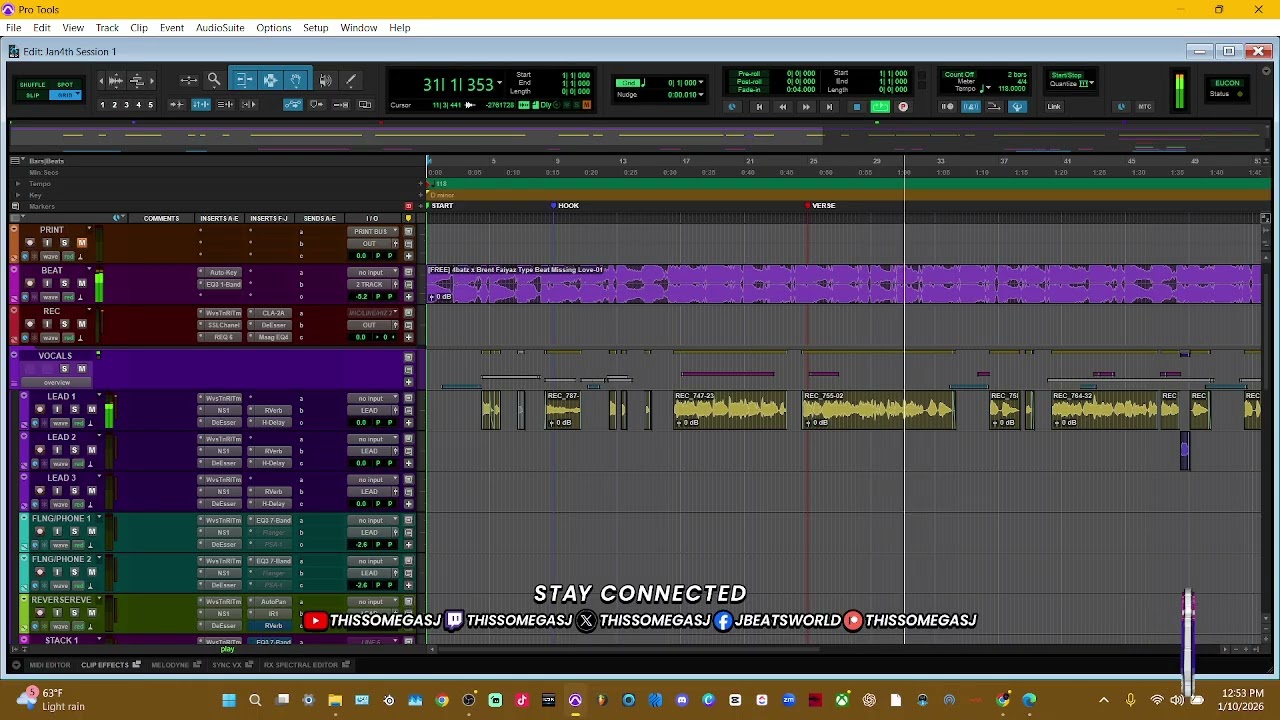
Task: Open the SSLChannel insert on REC
Action: point(224,325)
